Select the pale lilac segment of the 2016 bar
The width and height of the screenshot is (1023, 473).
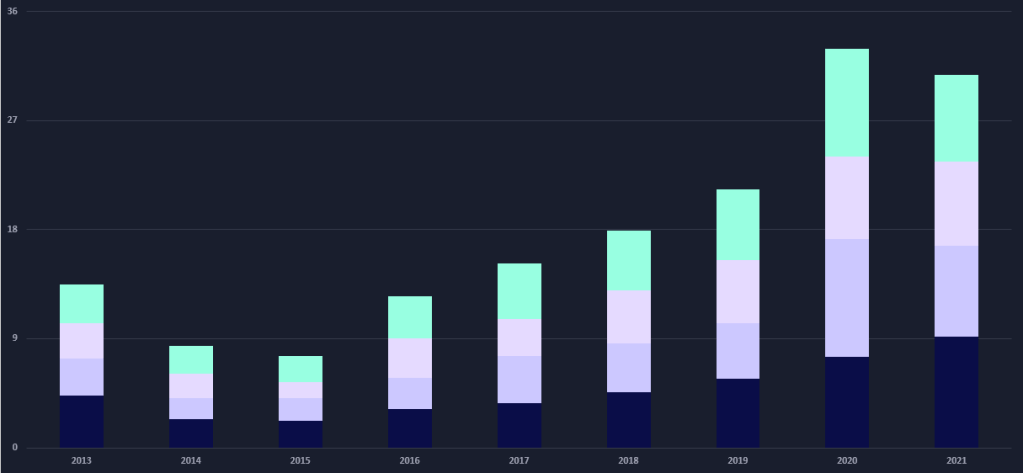[x=410, y=357]
